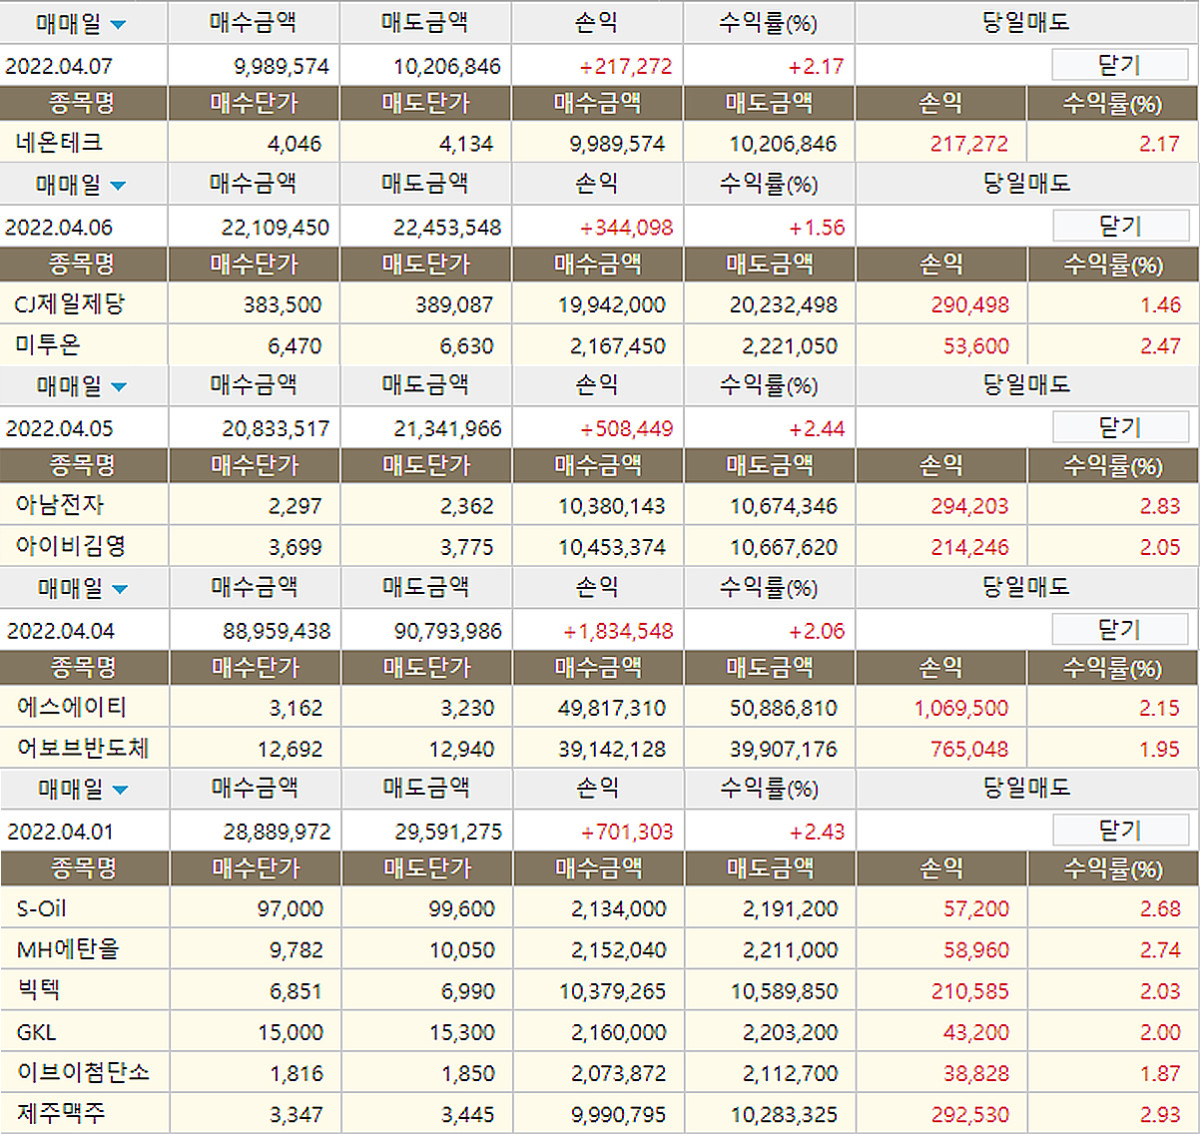Screen dimensions: 1200x1134
Task: Select the 어보브반도체 stock entry
Action: pyautogui.click(x=83, y=748)
